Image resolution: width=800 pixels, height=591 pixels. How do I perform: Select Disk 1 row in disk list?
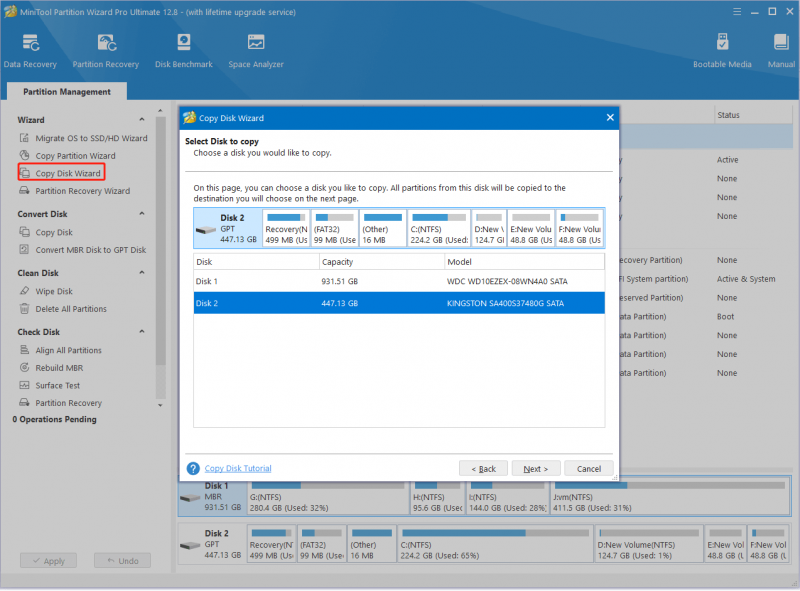[399, 281]
